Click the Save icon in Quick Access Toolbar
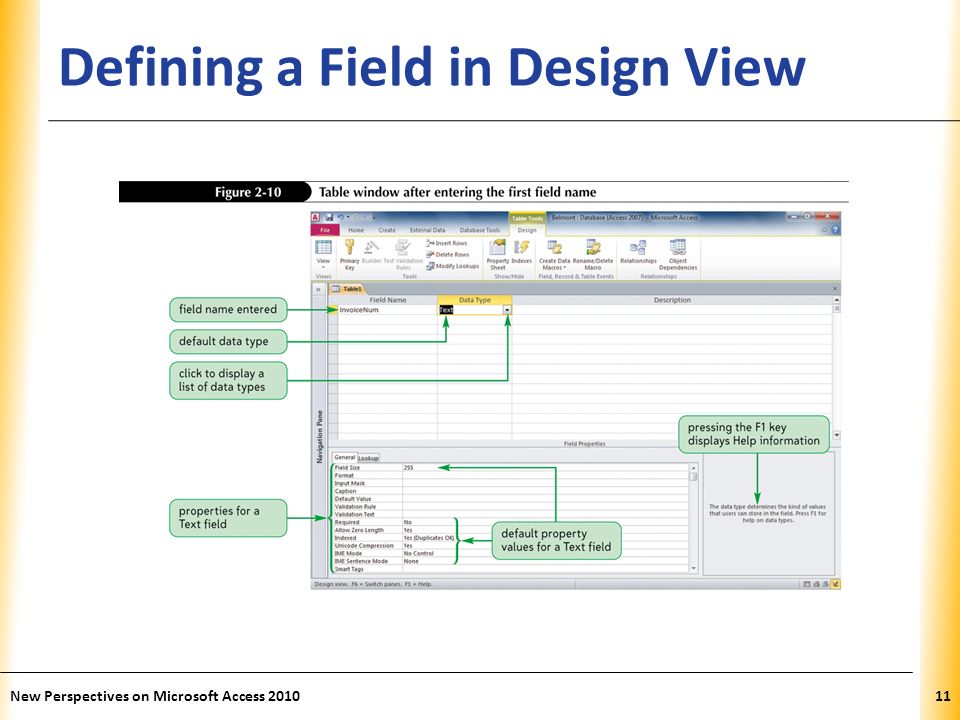This screenshot has width=960, height=720. click(329, 217)
